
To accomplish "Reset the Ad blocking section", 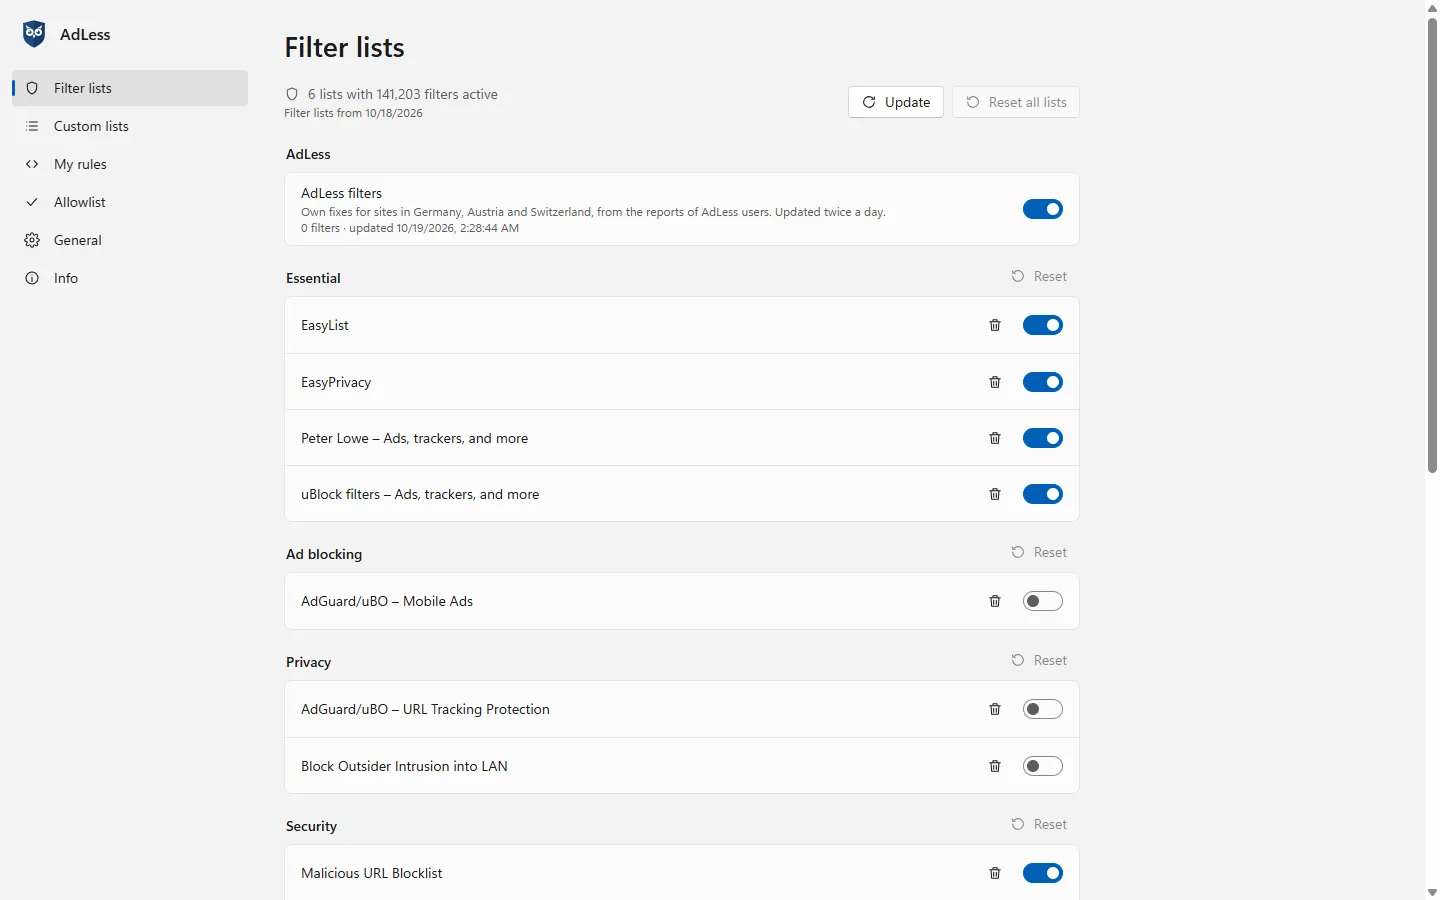I will (x=1039, y=552).
